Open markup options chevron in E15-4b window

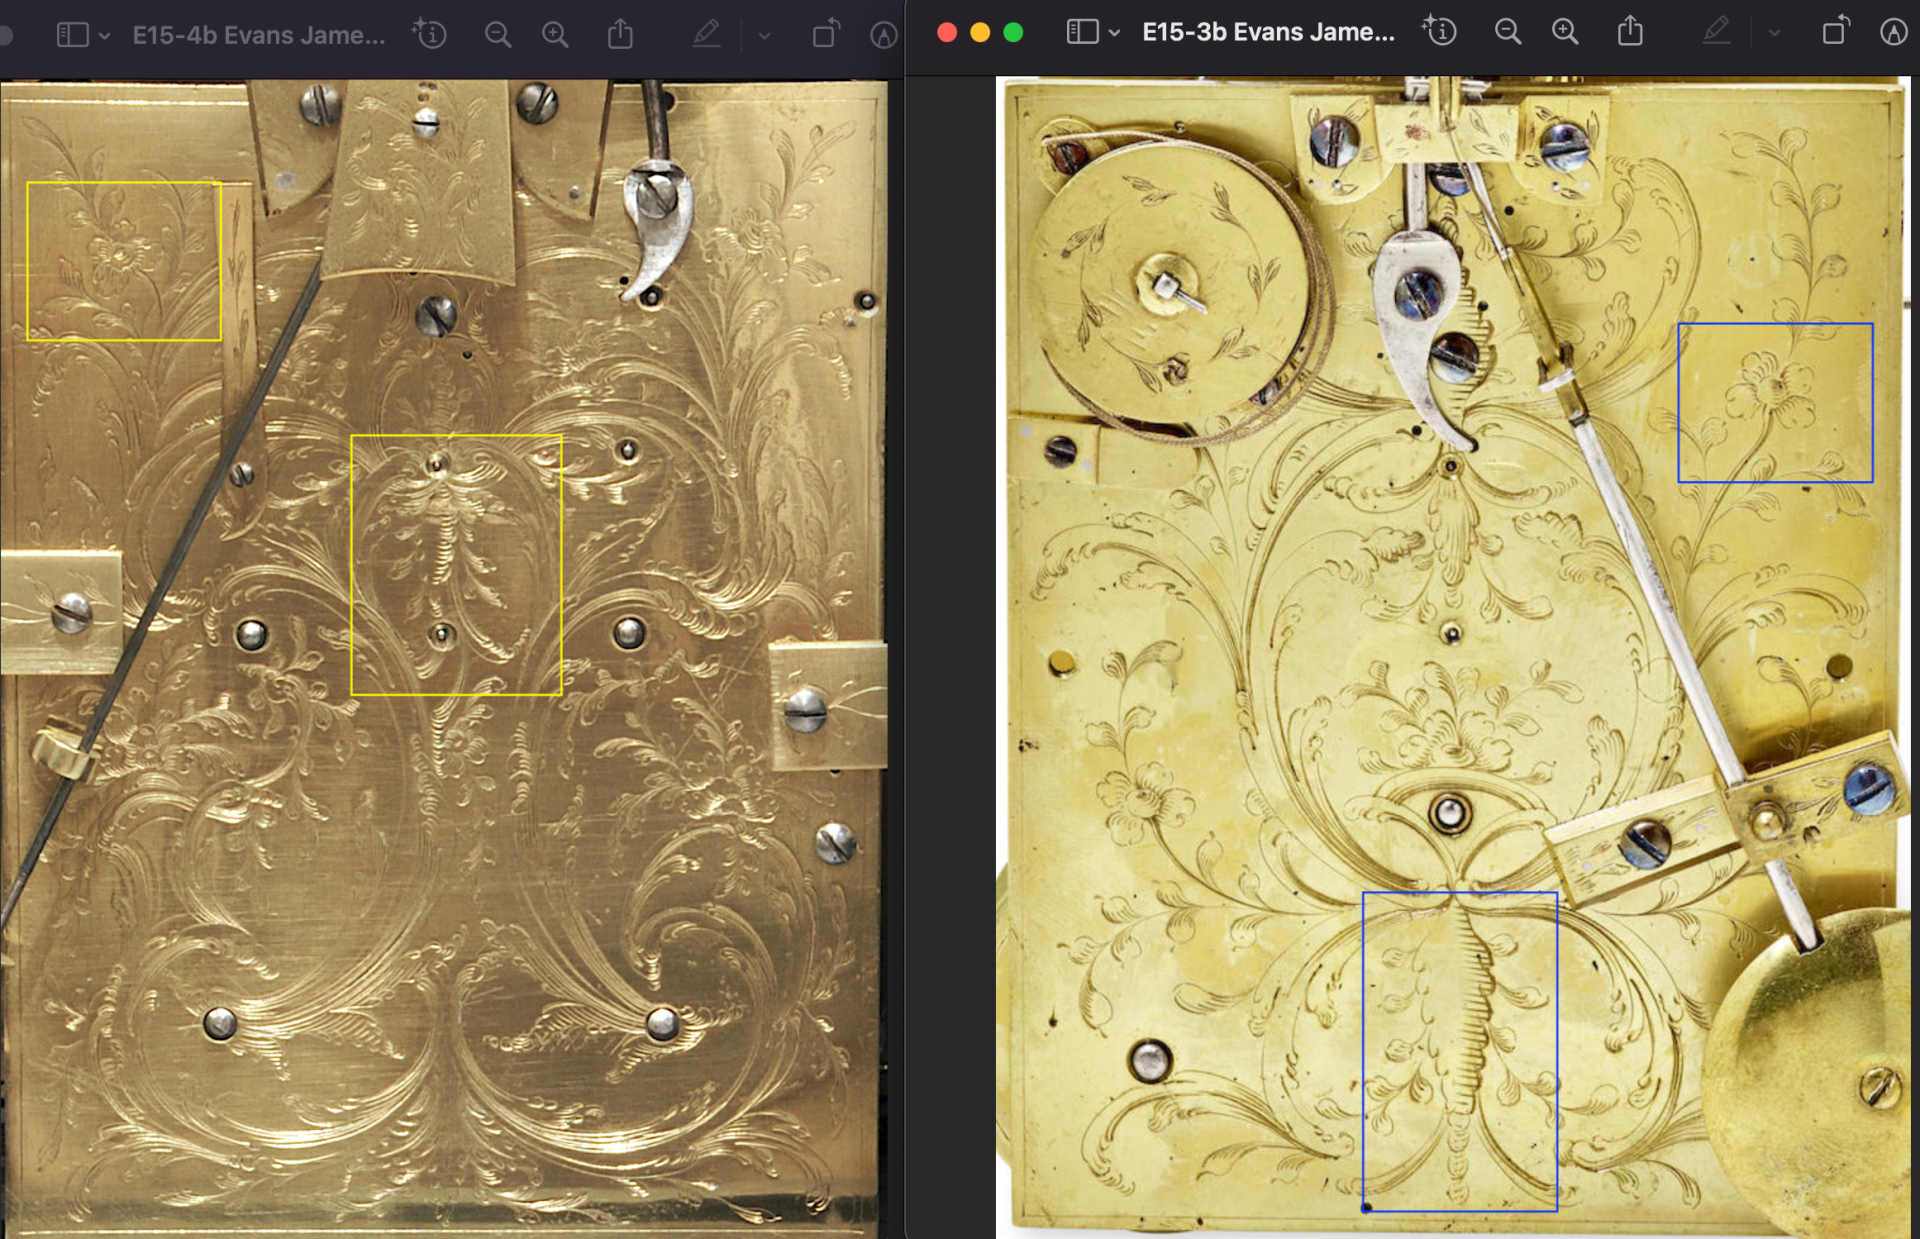click(x=764, y=36)
